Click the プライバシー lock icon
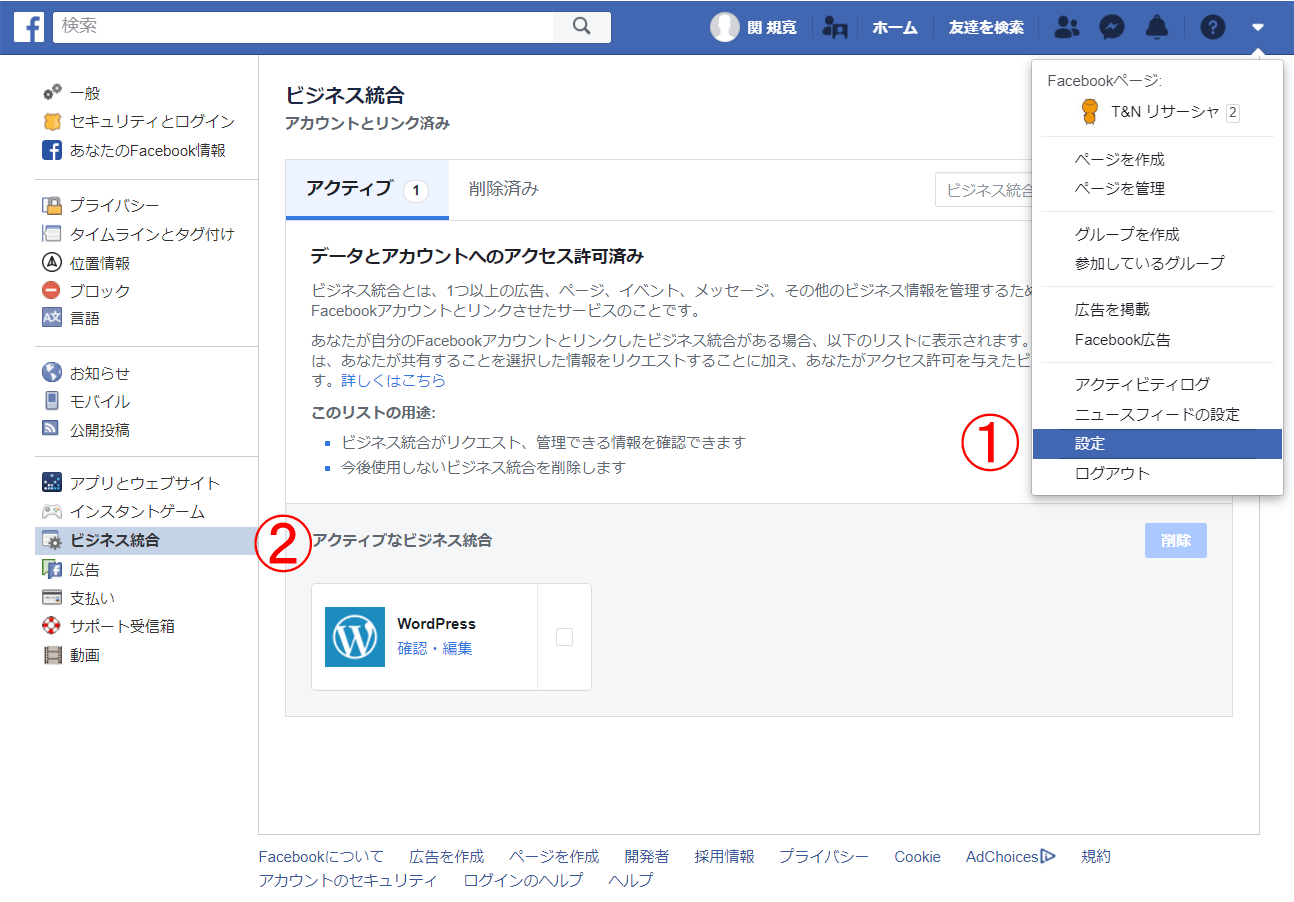This screenshot has width=1294, height=902. coord(52,205)
